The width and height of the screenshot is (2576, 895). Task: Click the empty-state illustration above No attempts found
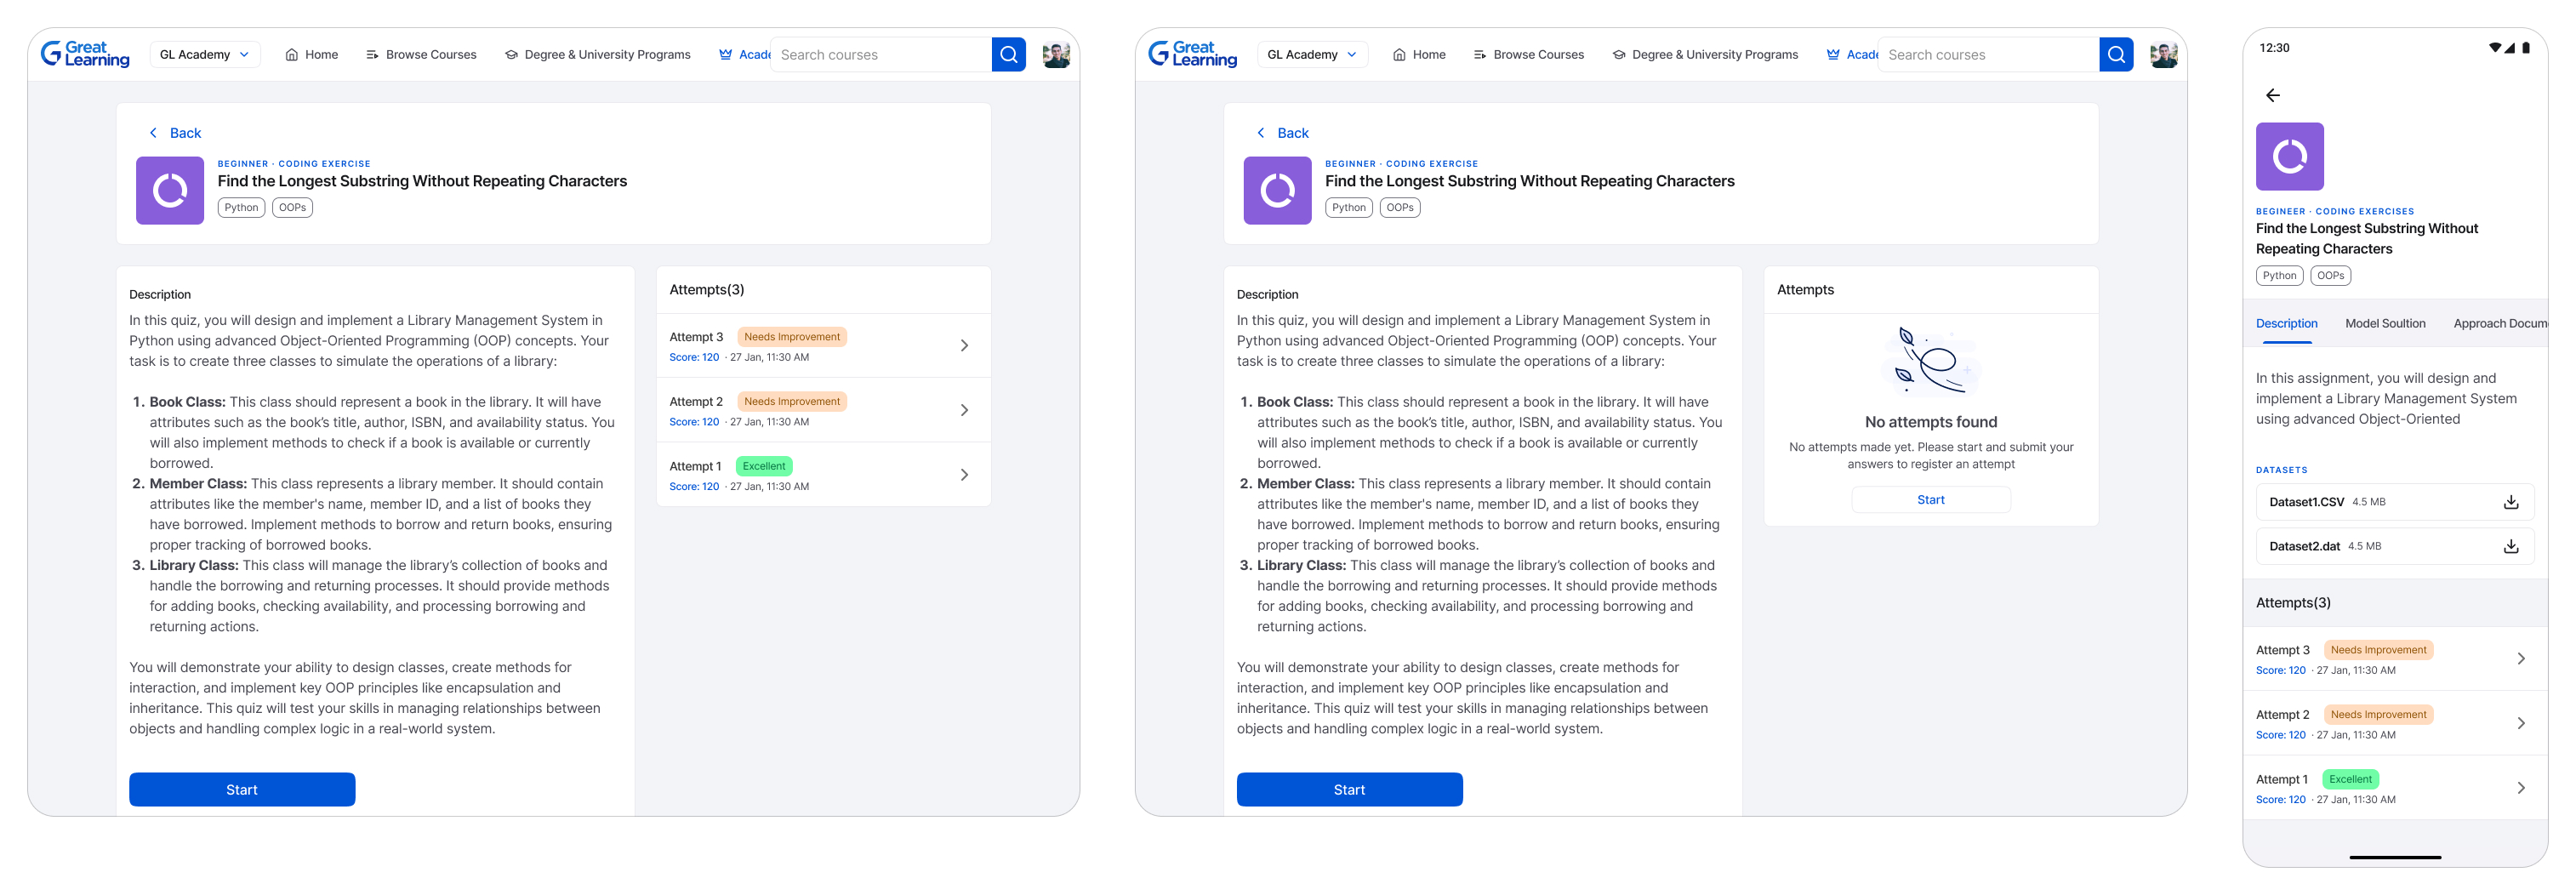[1930, 361]
